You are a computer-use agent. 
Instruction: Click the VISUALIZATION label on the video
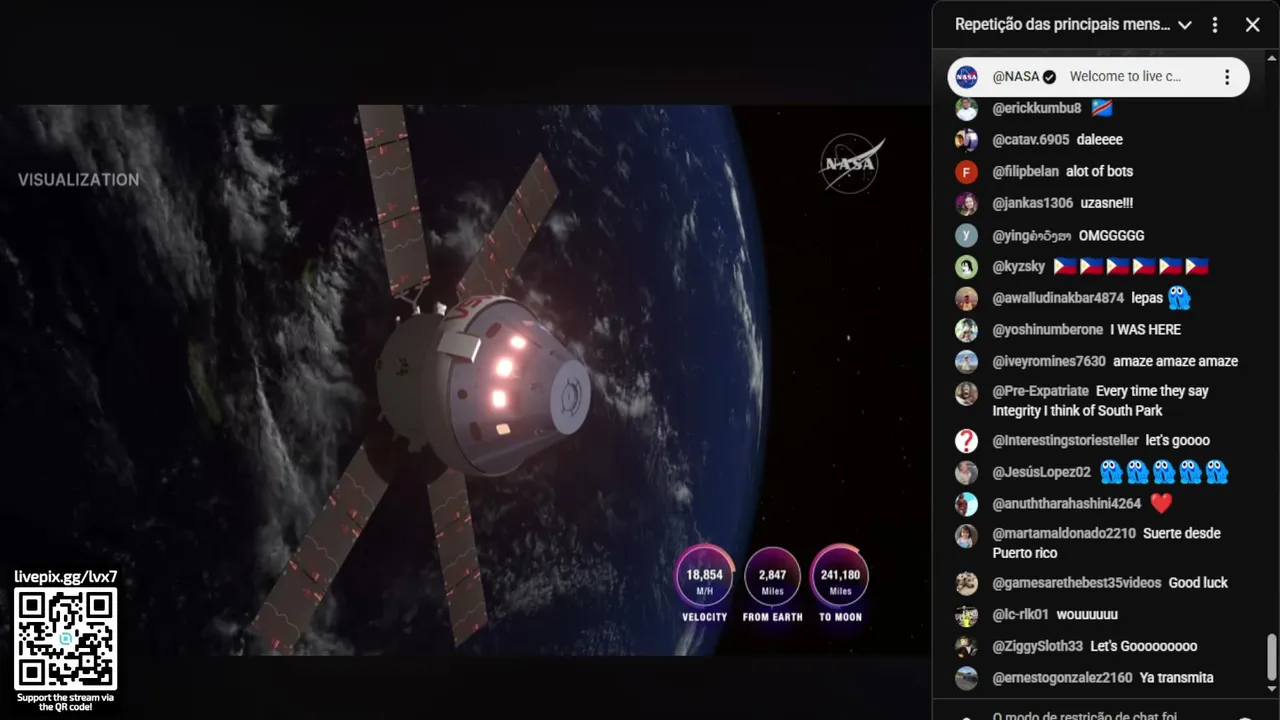tap(78, 180)
